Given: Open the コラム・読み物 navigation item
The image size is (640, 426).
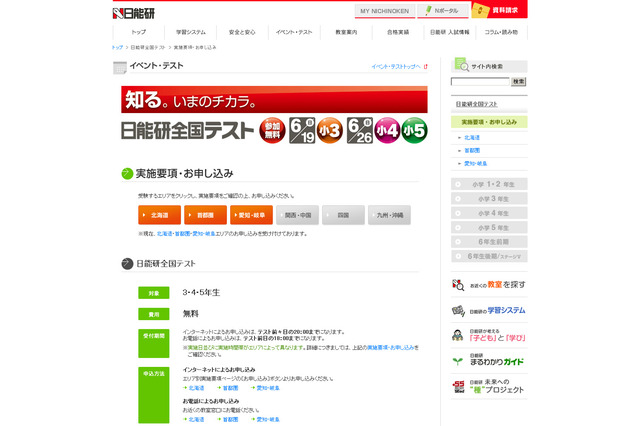Looking at the screenshot, I should point(501,32).
